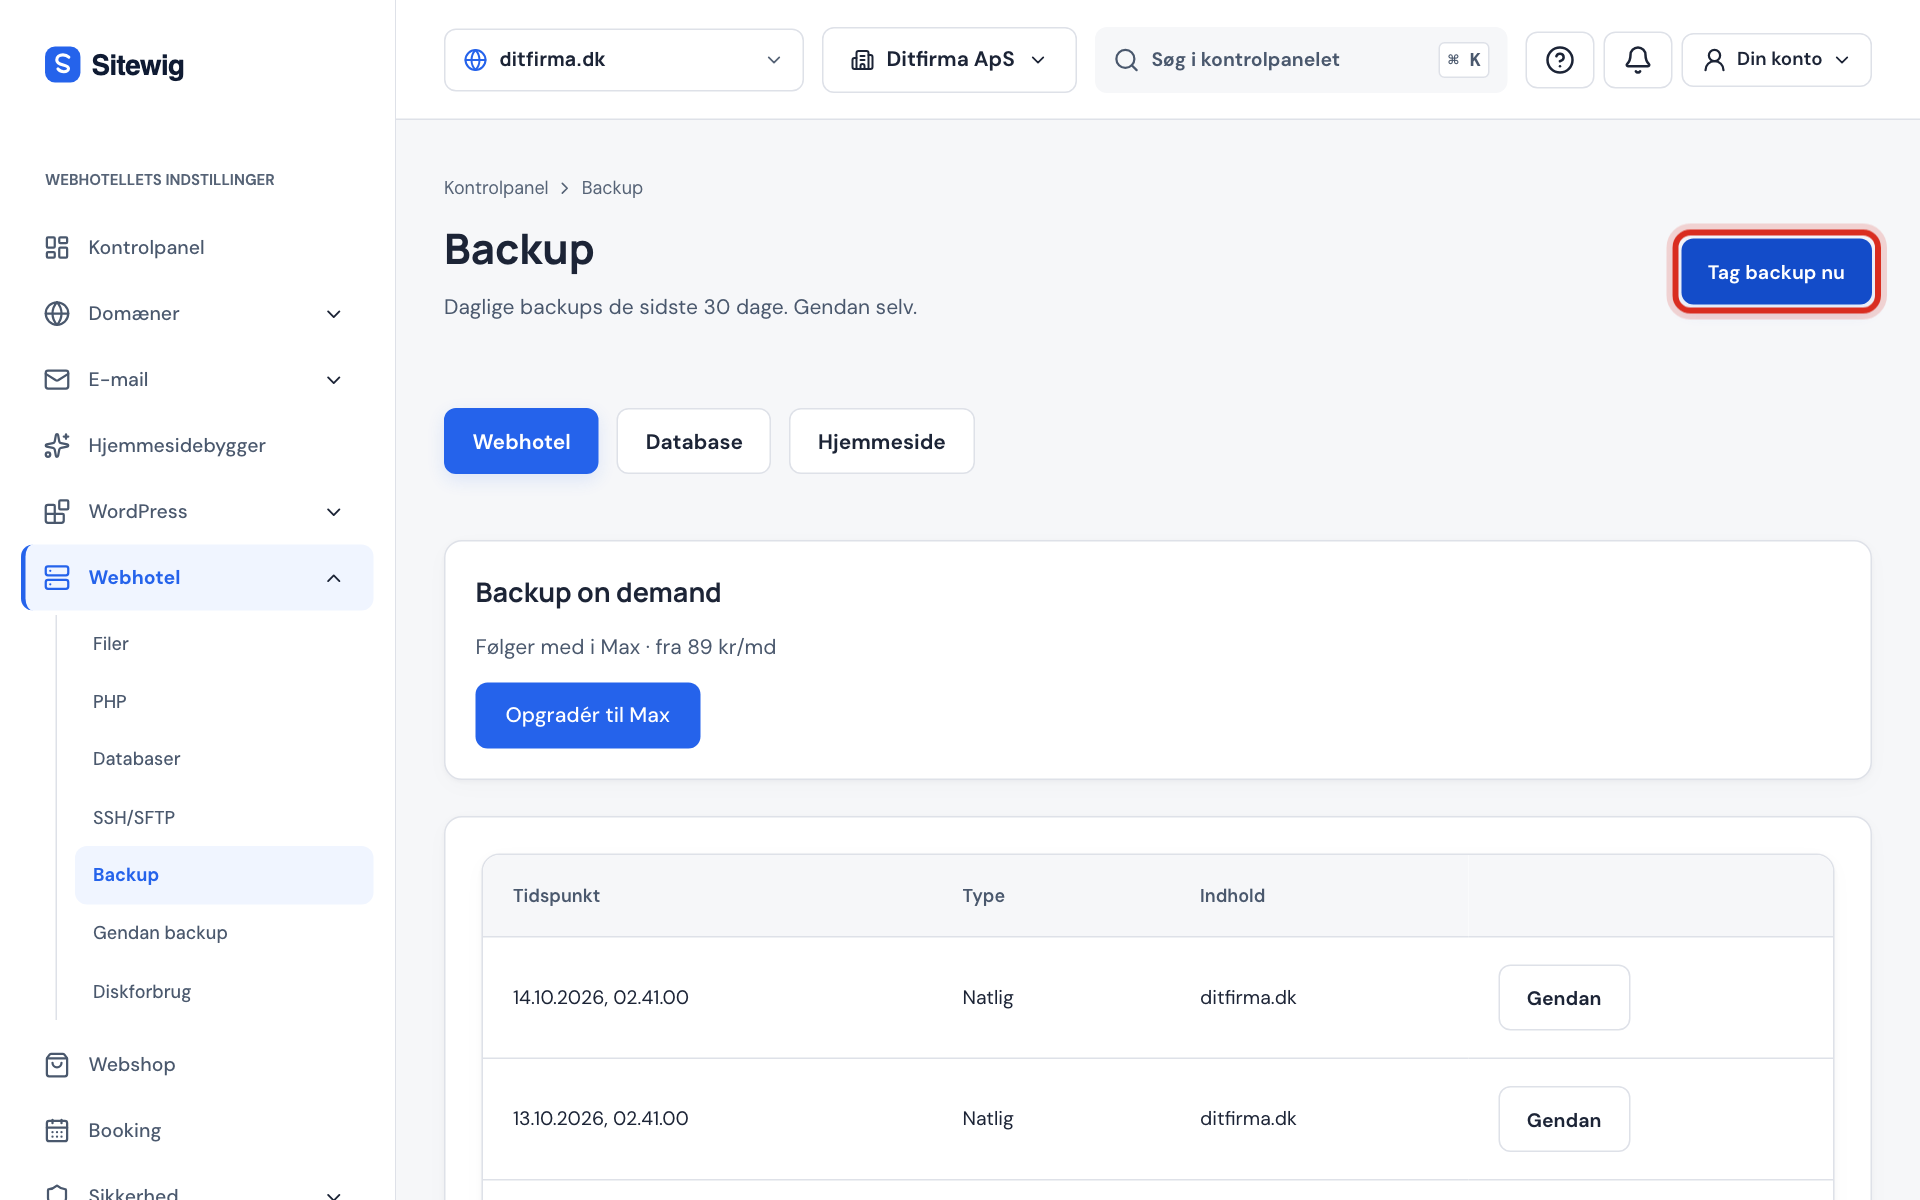Click the Booking calendar icon
The width and height of the screenshot is (1920, 1200).
(x=57, y=1130)
